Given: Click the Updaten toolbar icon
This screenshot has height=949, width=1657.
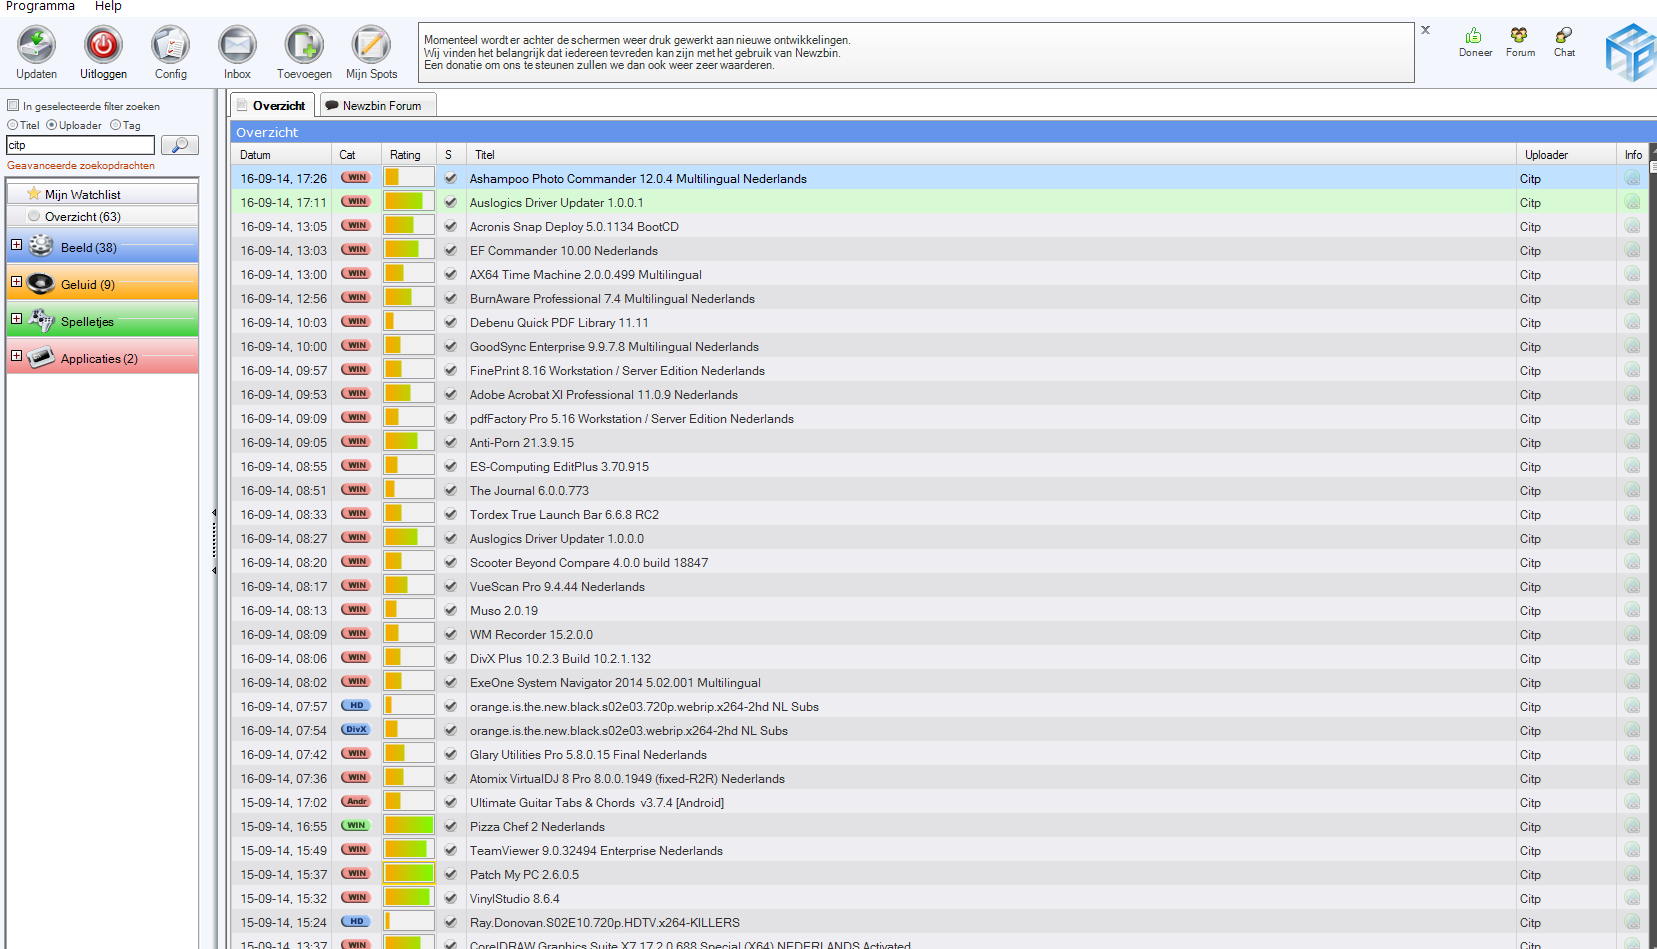Looking at the screenshot, I should click(x=36, y=46).
